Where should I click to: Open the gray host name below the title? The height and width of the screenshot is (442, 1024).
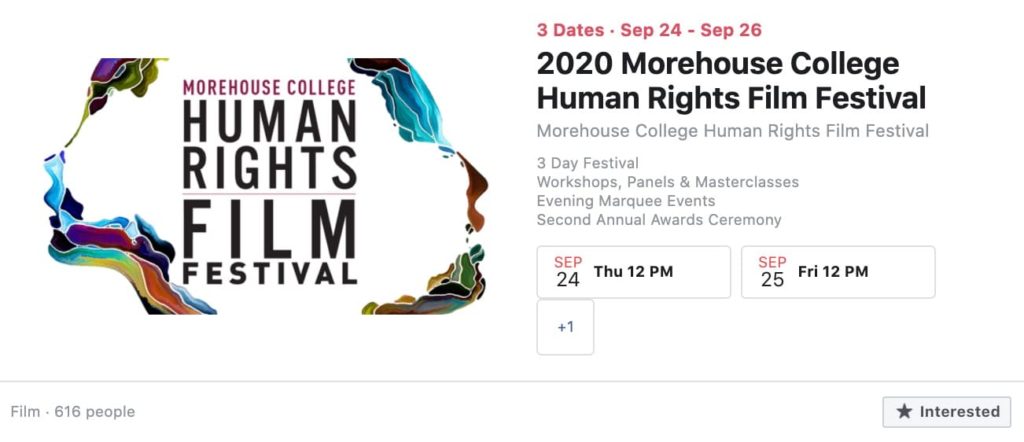click(733, 131)
